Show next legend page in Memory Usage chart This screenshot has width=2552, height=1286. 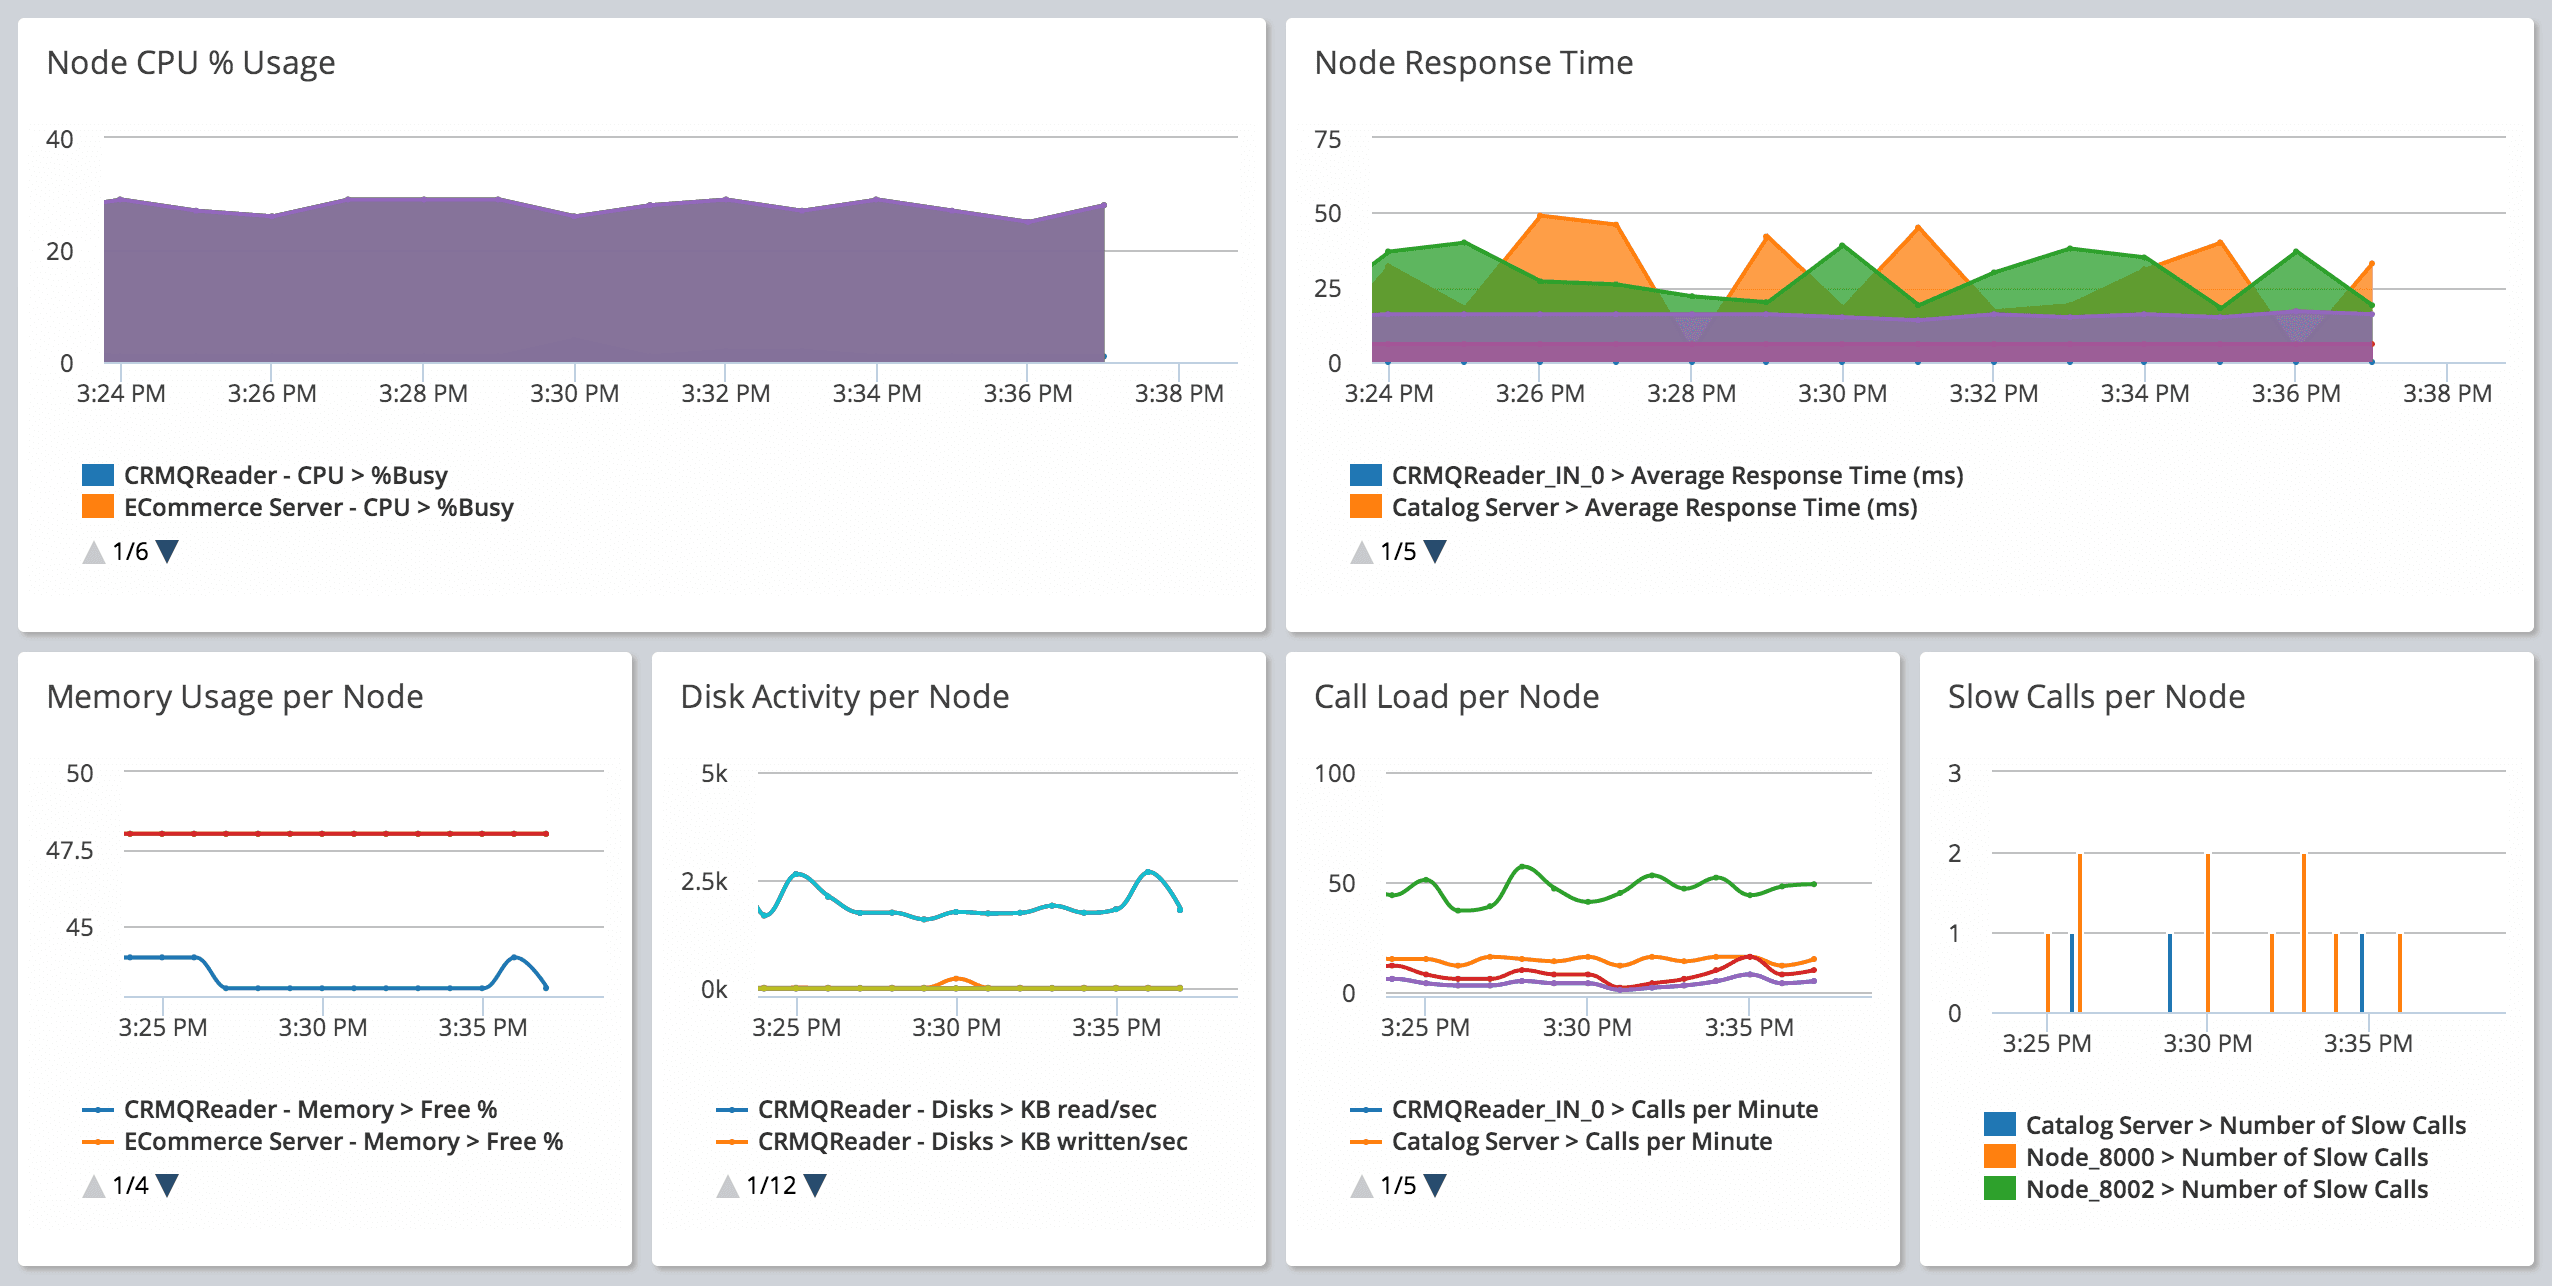tap(168, 1185)
